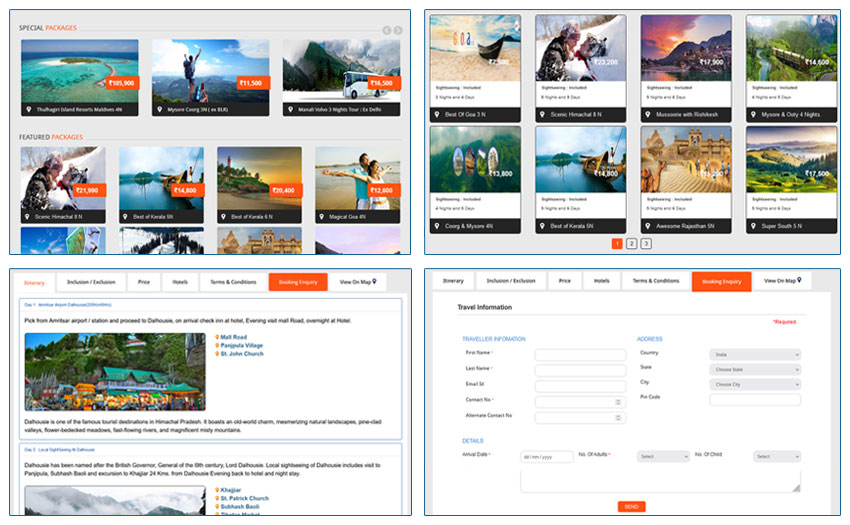This screenshot has width=850, height=525.
Task: Open the Panjpula Village link
Action: (x=242, y=345)
